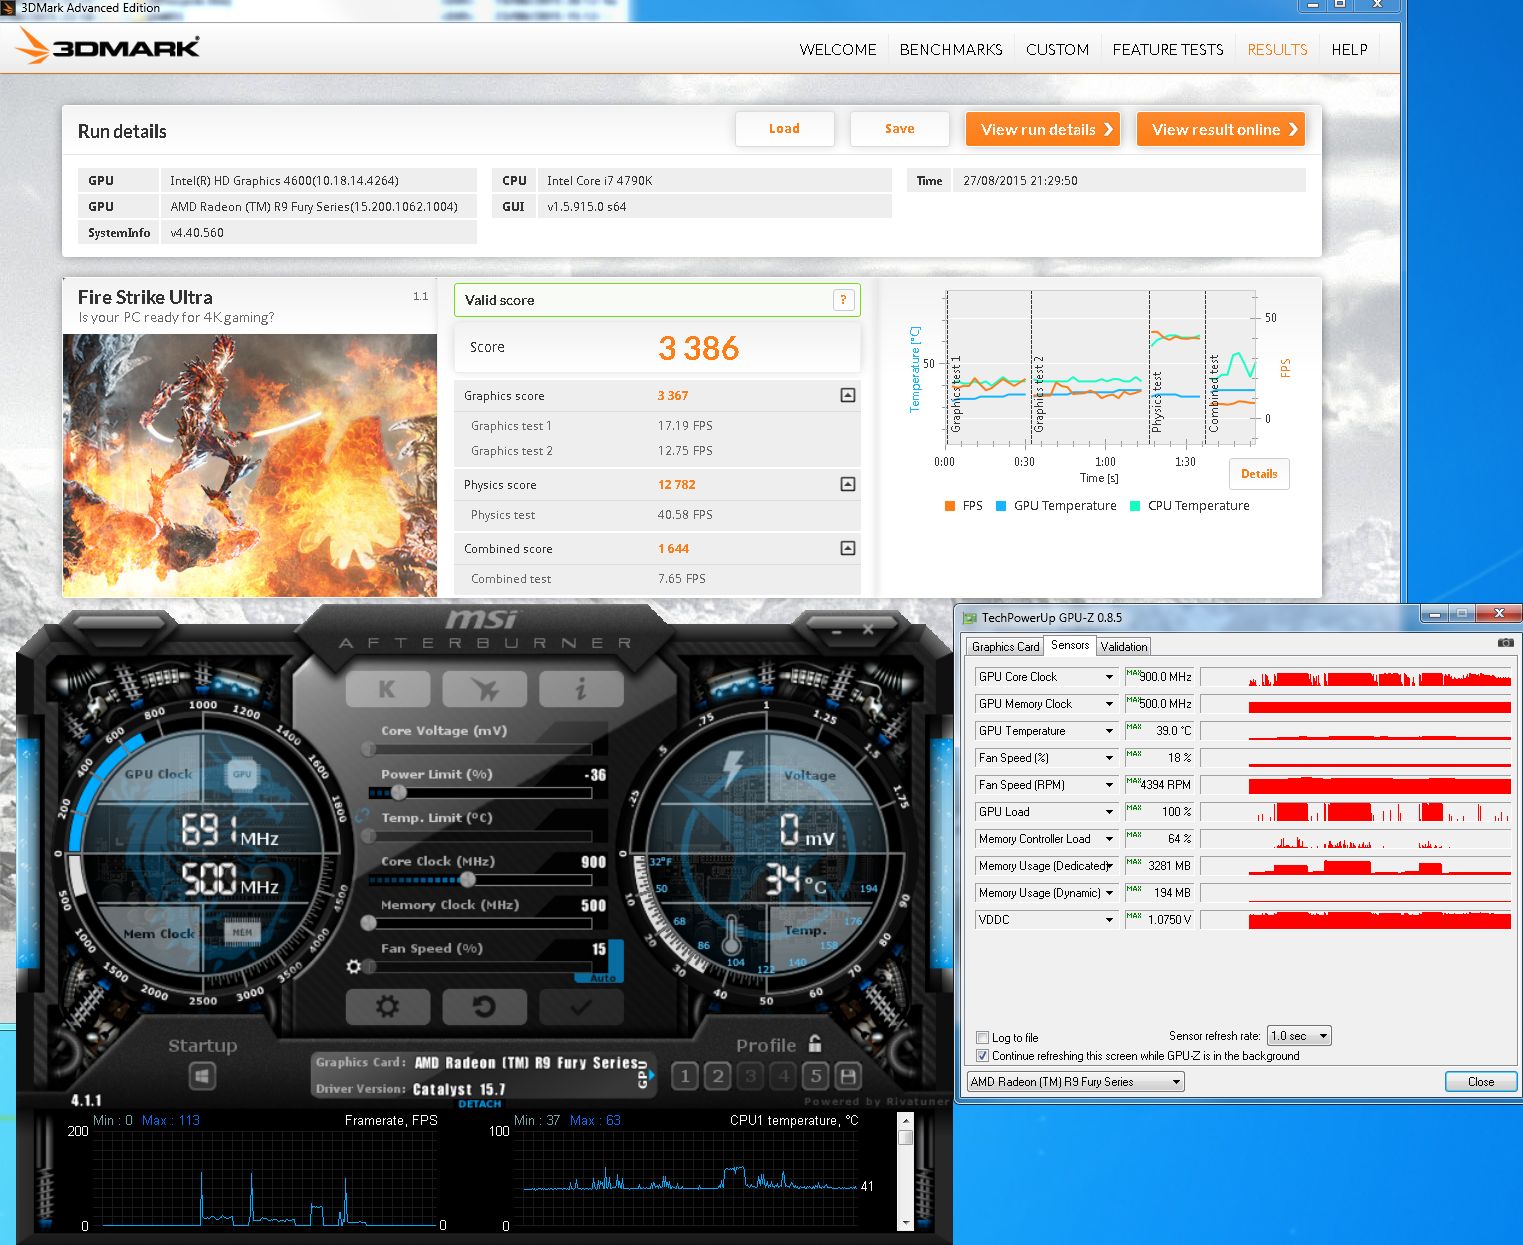The image size is (1523, 1245).
Task: Click the Fire Strike Ultra thumbnail image
Action: pos(250,465)
